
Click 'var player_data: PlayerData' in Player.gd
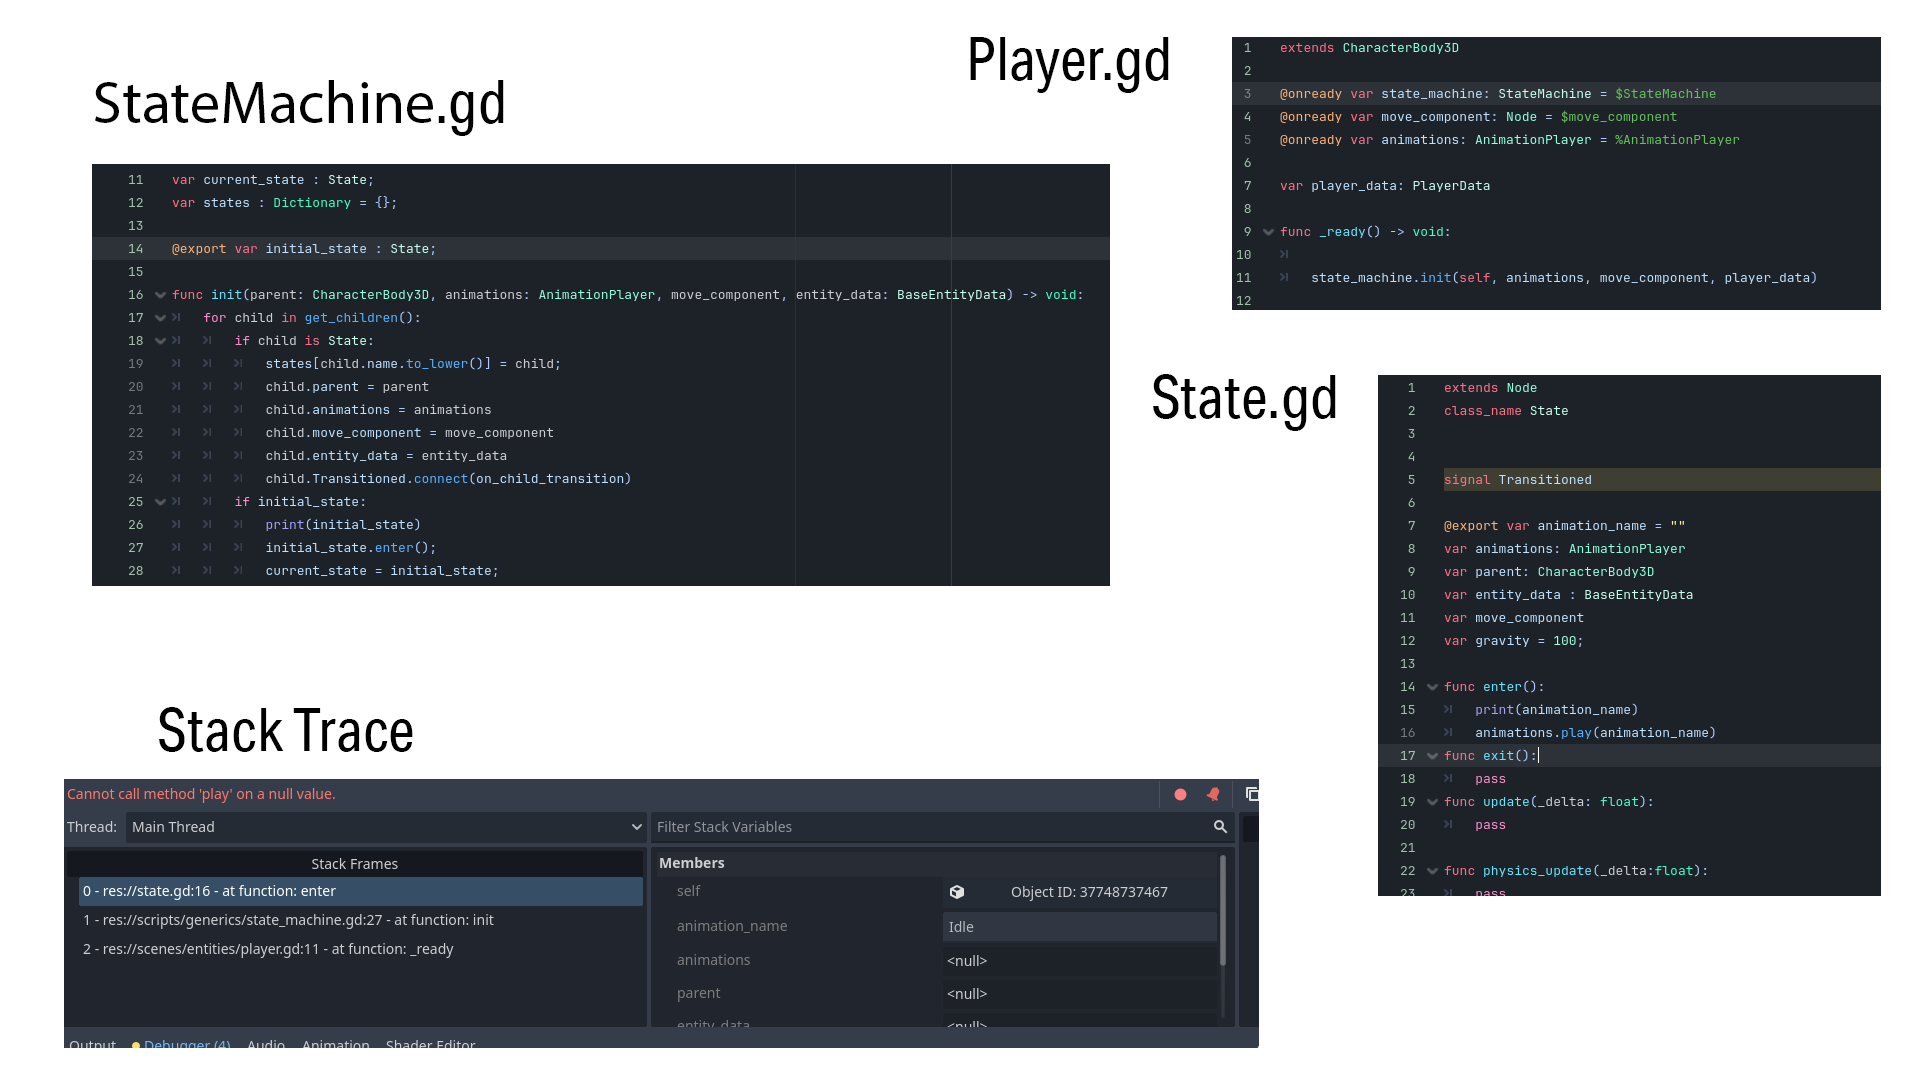pos(1385,186)
